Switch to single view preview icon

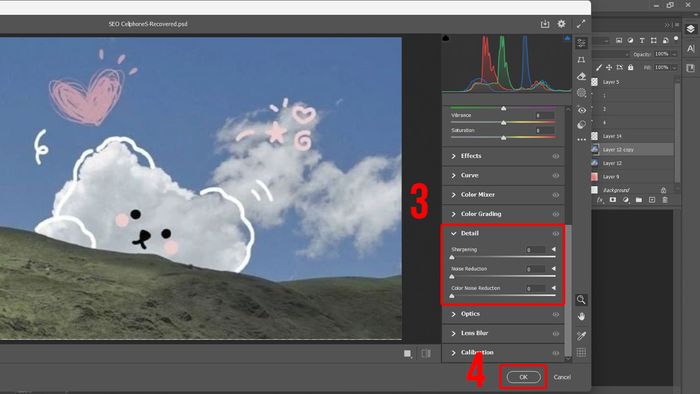tap(408, 353)
